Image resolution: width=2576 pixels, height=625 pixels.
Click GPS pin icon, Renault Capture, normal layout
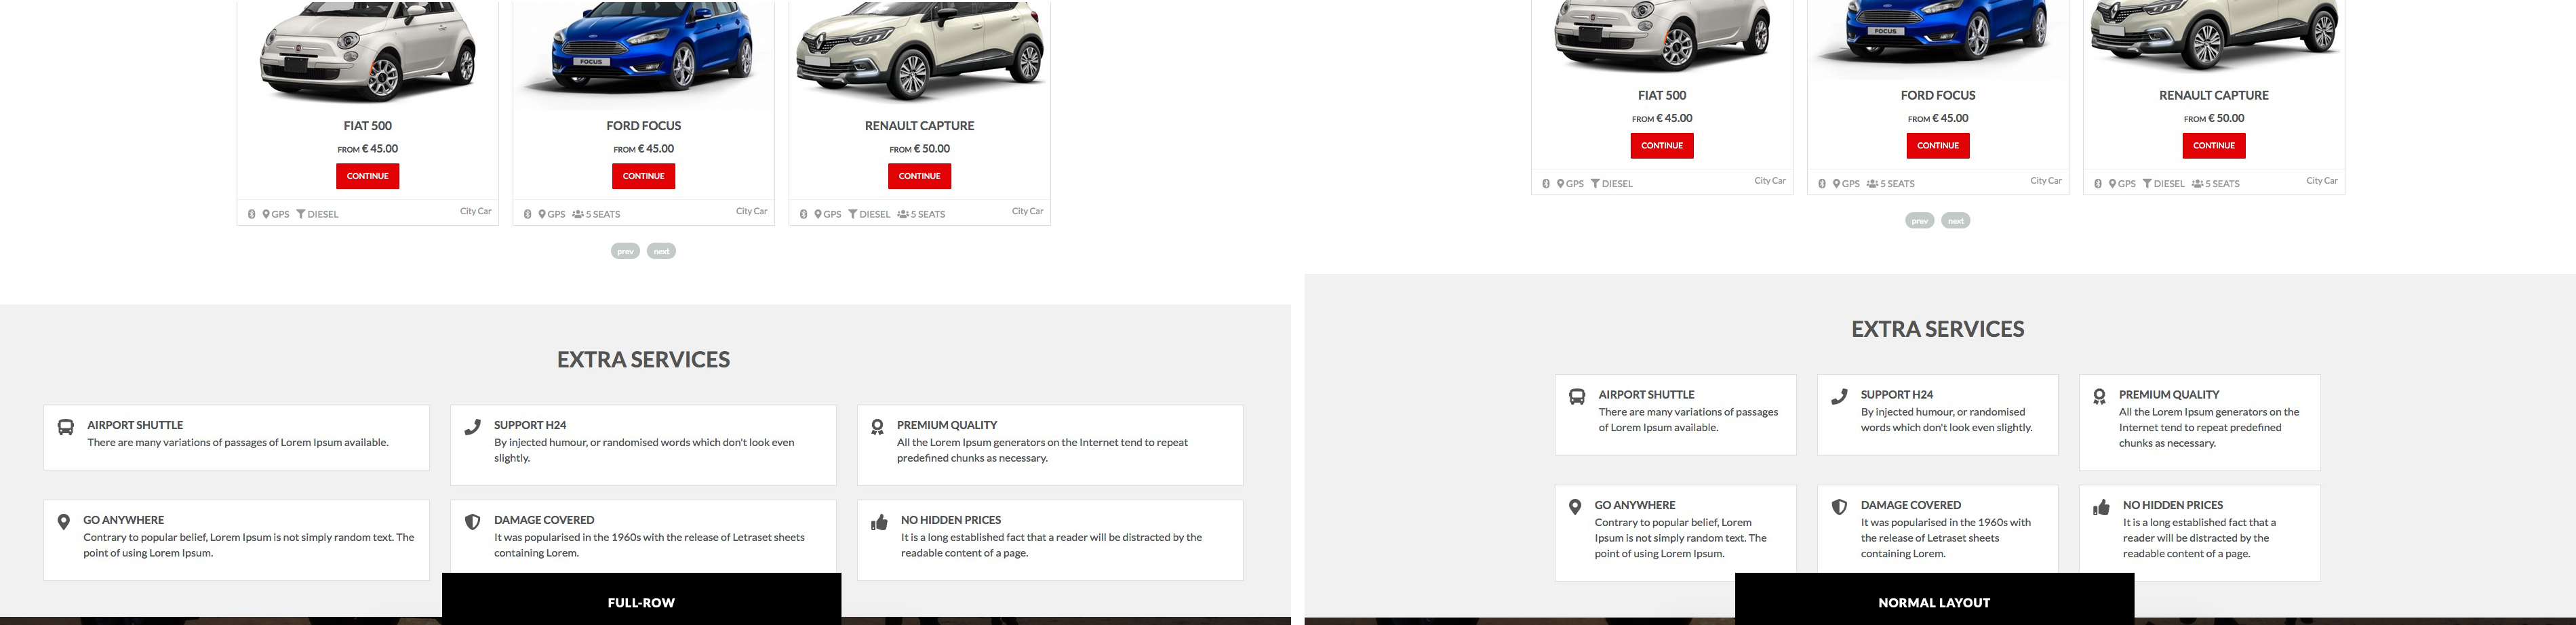click(x=2113, y=184)
